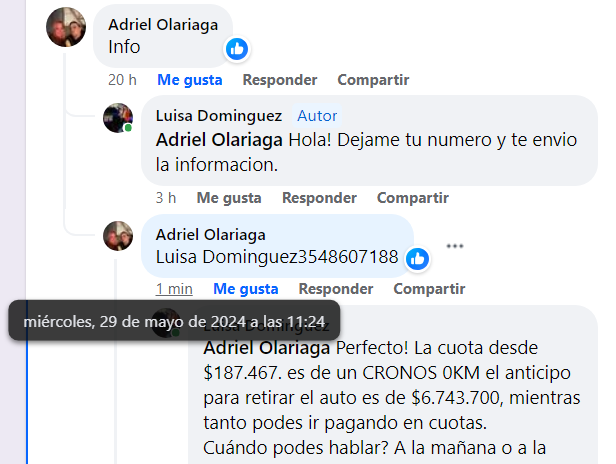Open Luisa Dominguez's name link next to Autor badge
Viewport: 616px width, 464px height.
pyautogui.click(x=219, y=116)
